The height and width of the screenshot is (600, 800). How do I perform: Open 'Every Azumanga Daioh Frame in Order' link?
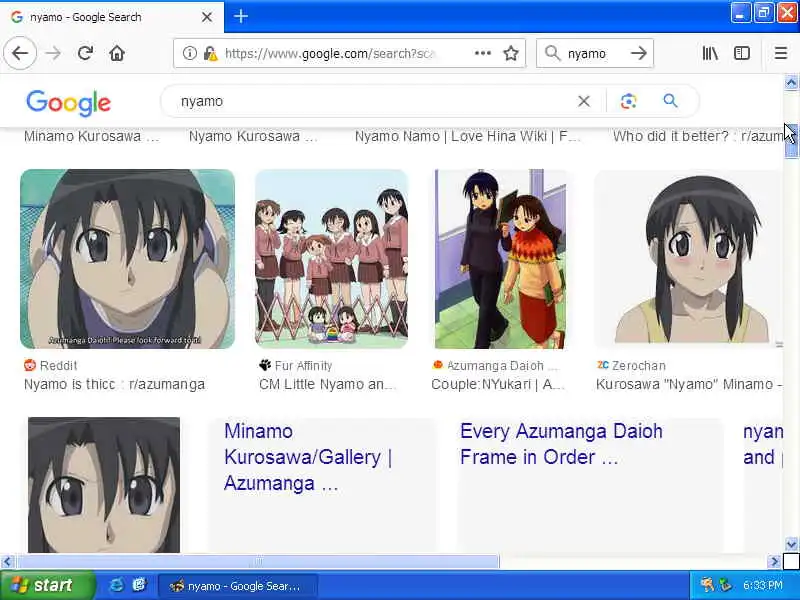pos(561,444)
